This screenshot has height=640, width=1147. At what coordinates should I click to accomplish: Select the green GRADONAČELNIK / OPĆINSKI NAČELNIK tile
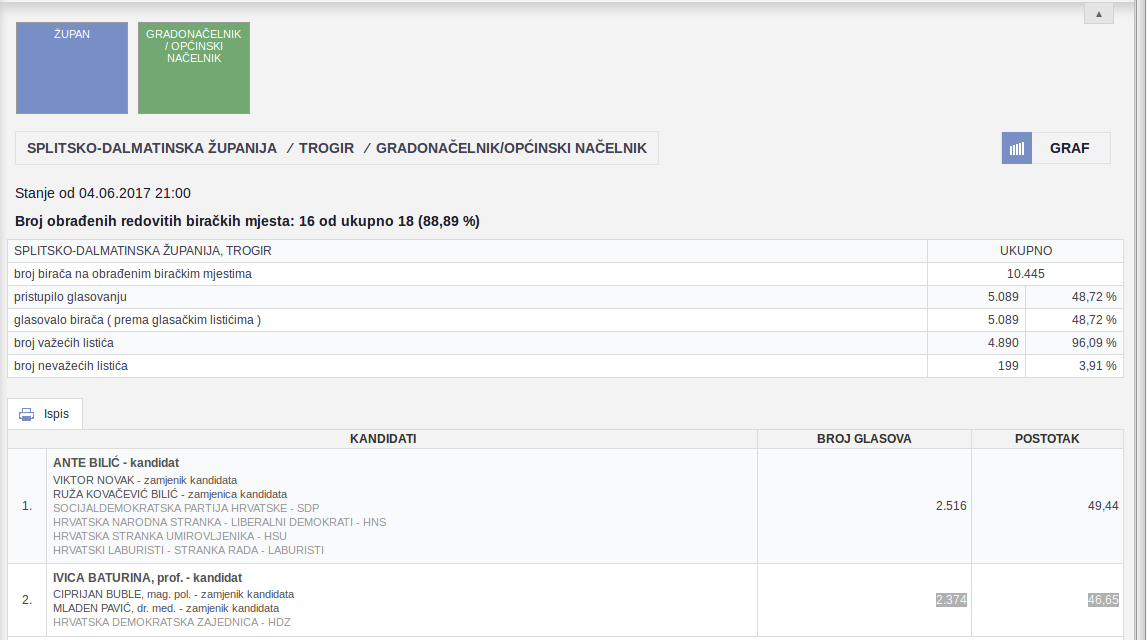click(194, 68)
